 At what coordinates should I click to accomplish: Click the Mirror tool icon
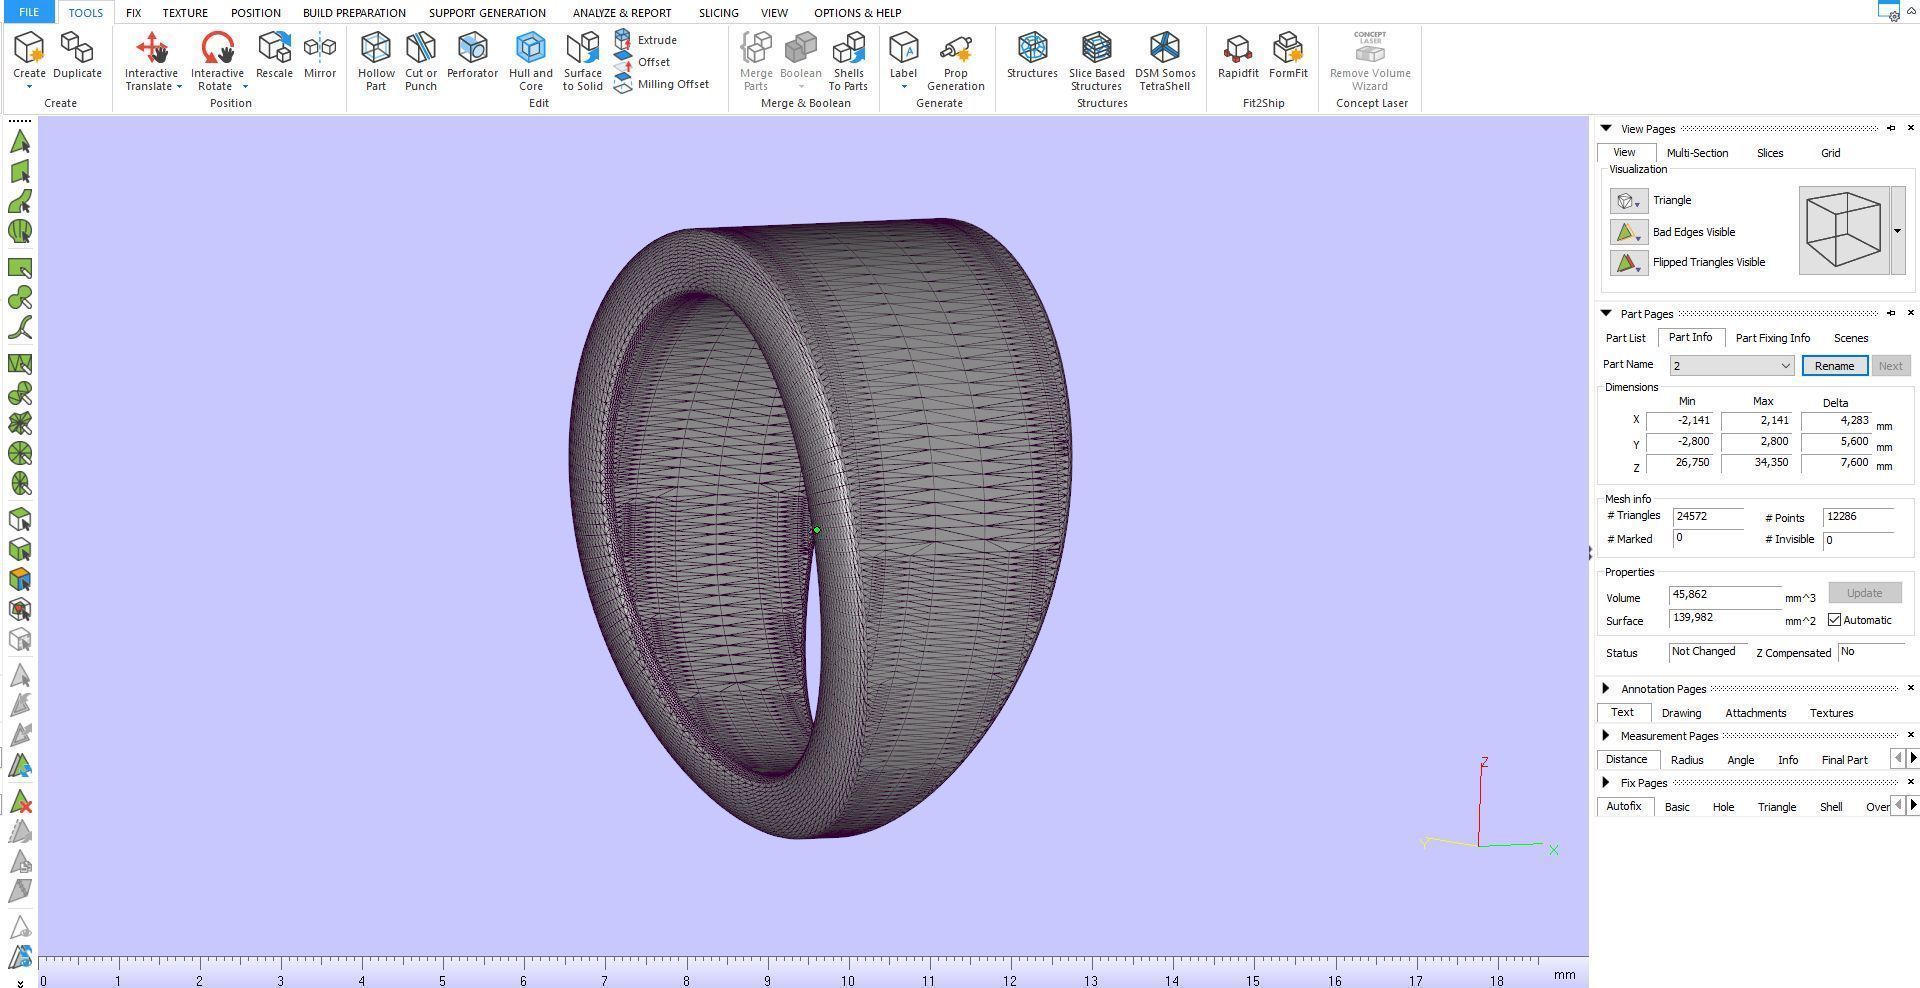(x=320, y=47)
